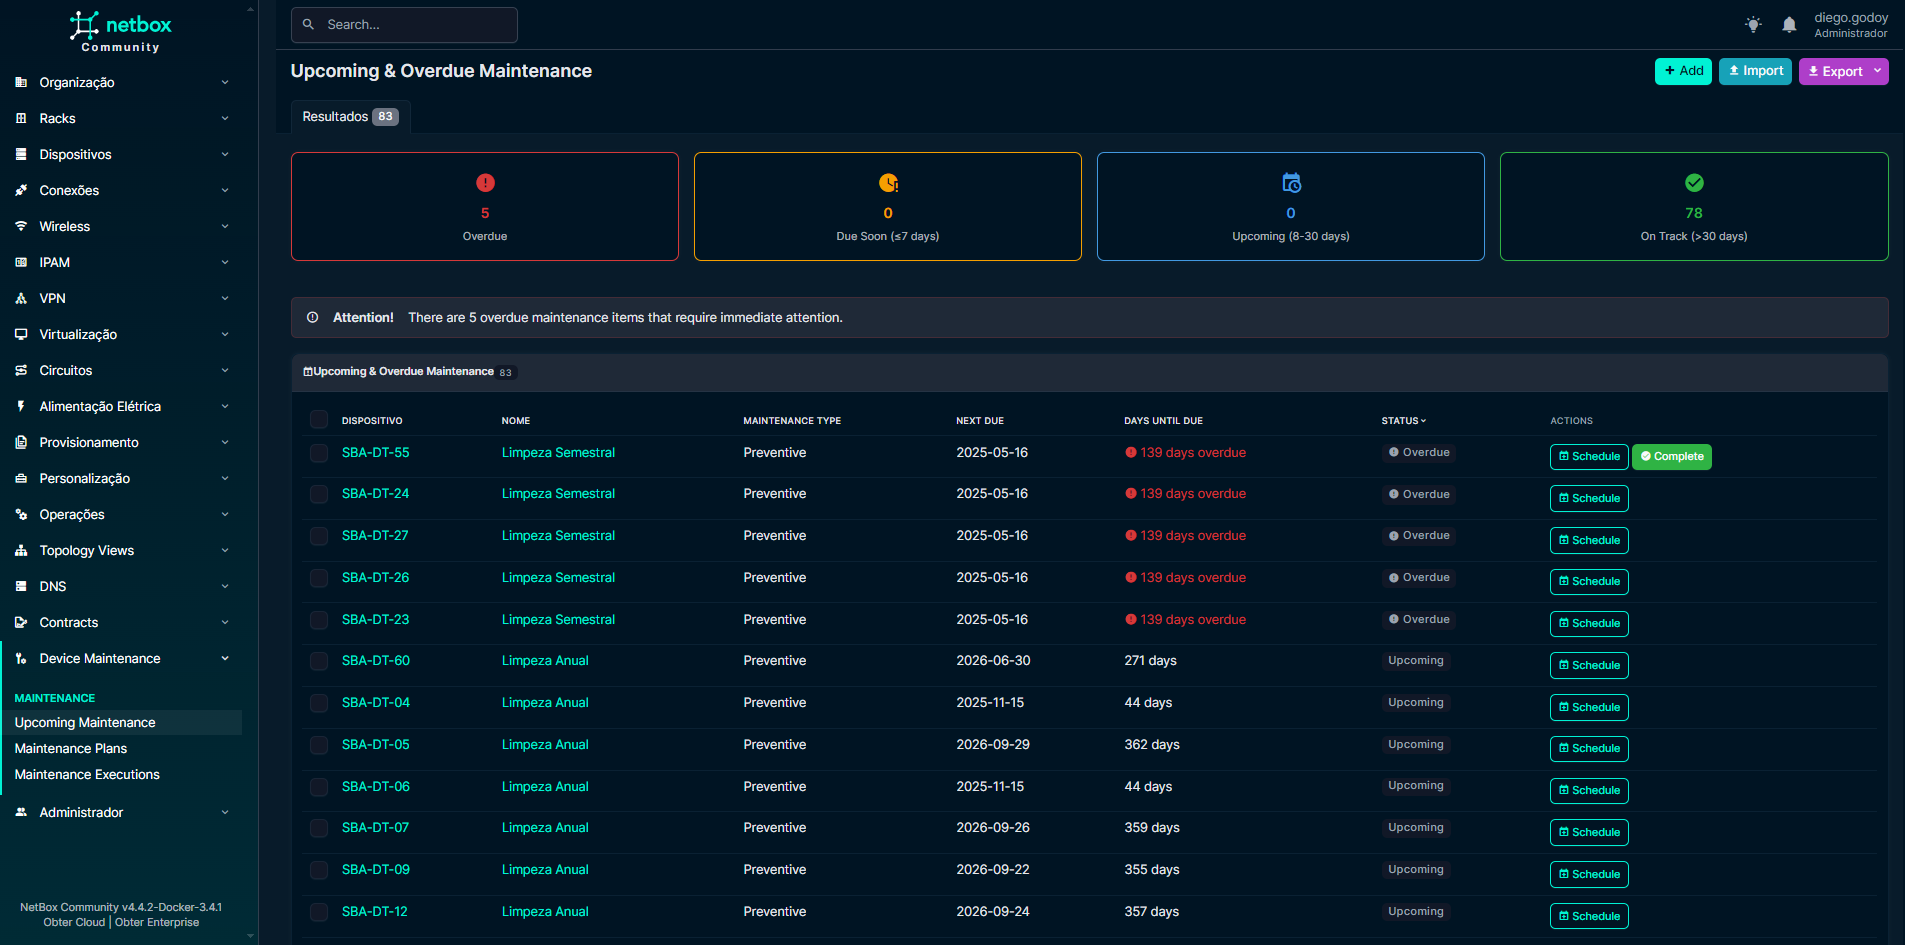Click the NetBox Community logo
This screenshot has width=1905, height=945.
click(120, 31)
